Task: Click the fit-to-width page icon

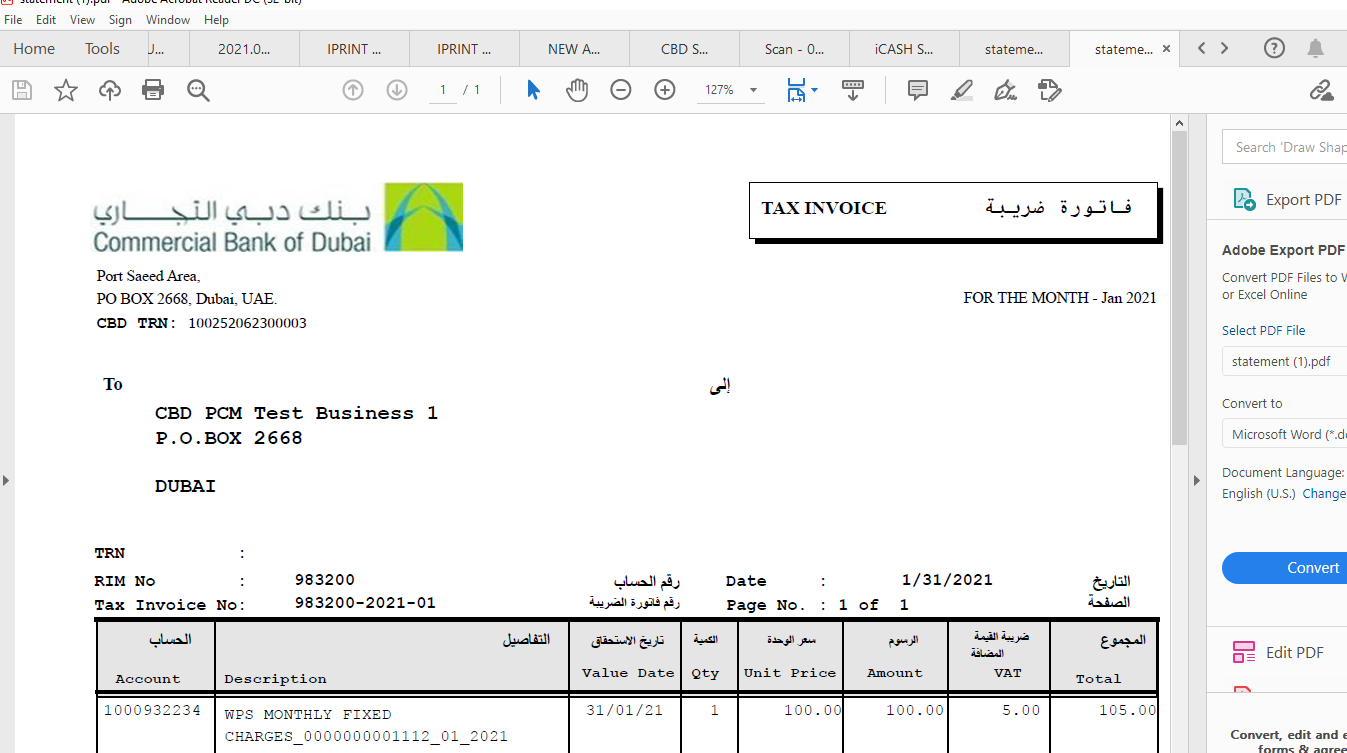Action: point(796,90)
